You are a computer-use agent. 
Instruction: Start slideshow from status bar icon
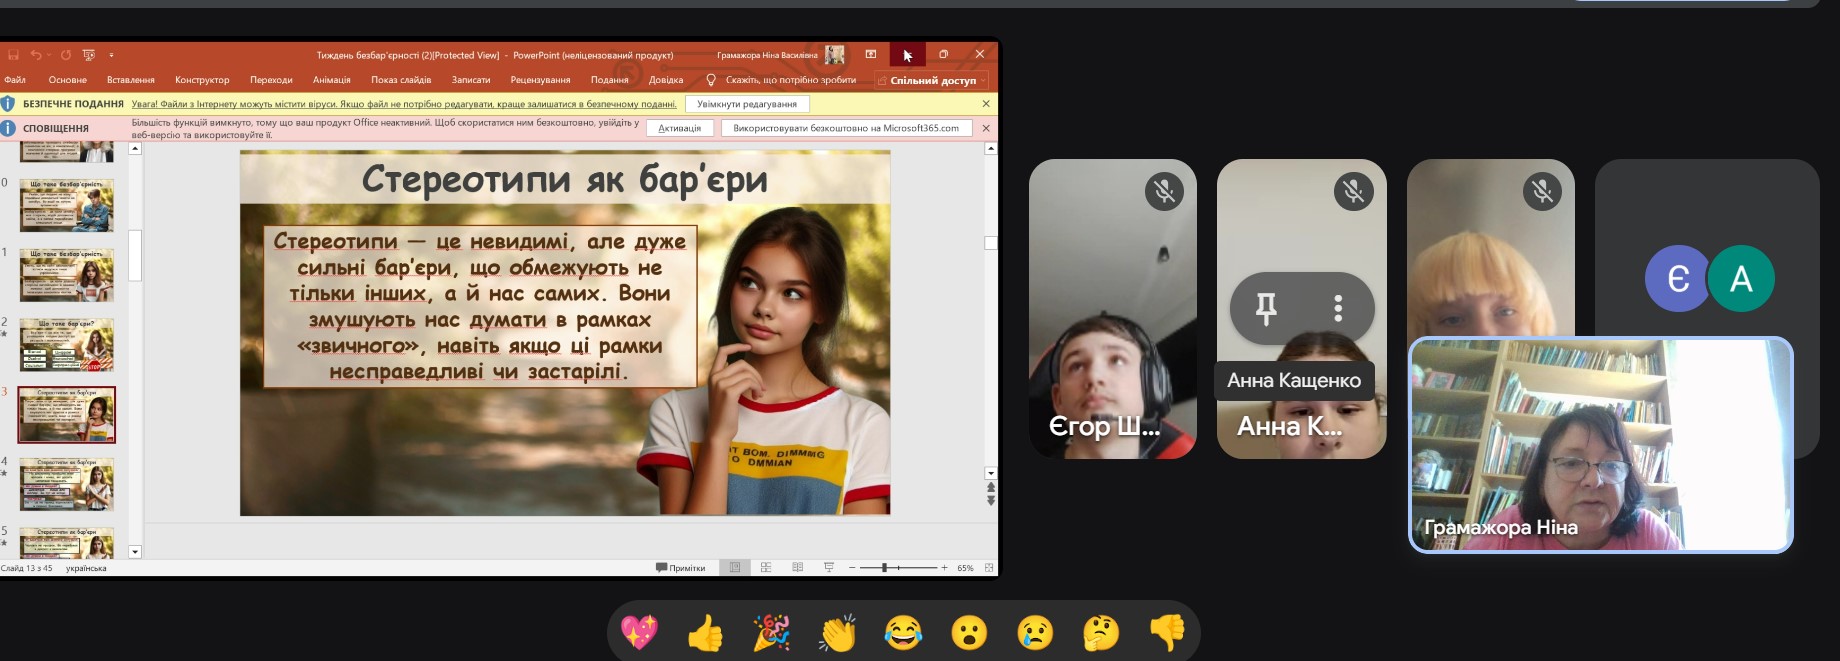point(829,568)
